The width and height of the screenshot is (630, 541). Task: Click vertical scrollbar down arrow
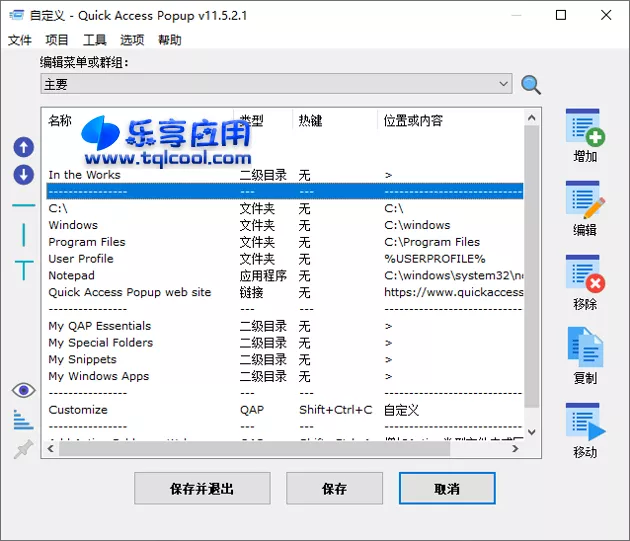532,432
